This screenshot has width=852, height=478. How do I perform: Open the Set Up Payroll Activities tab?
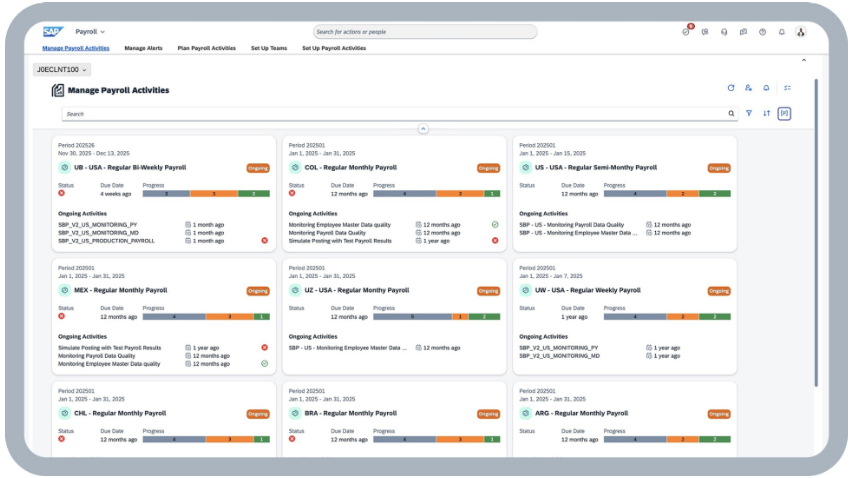click(334, 48)
